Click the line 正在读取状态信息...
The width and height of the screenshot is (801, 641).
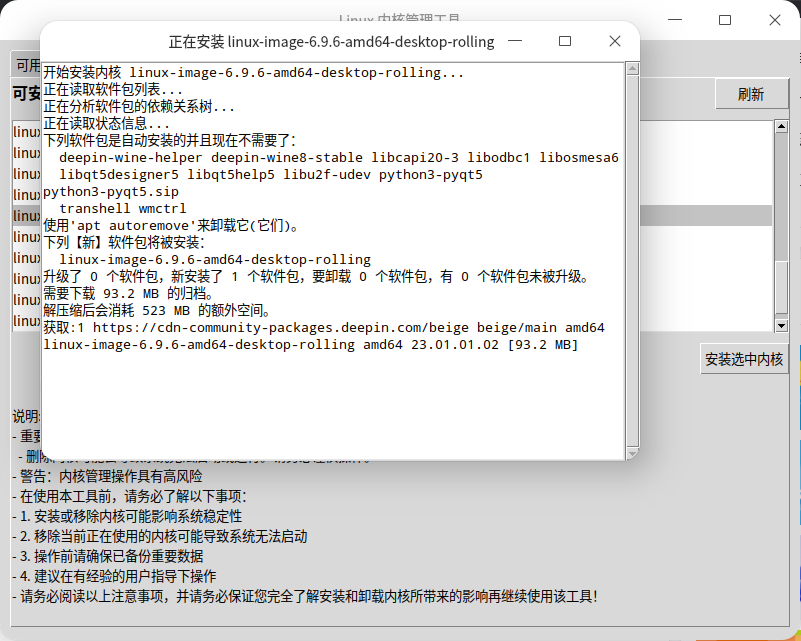point(106,123)
